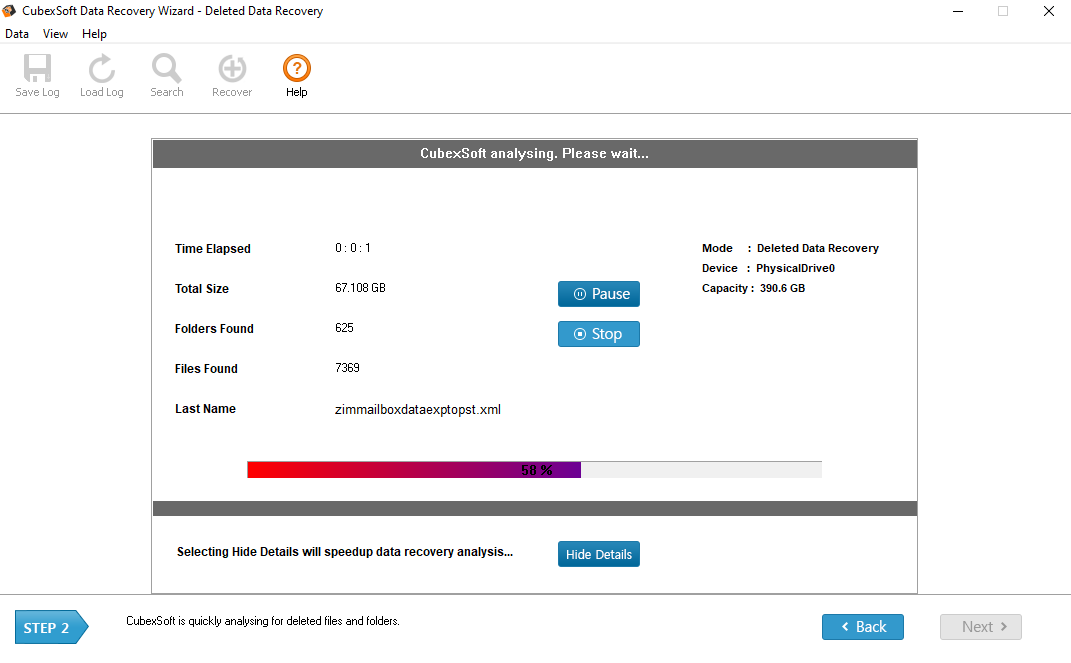The image size is (1071, 663).
Task: Open the View menu
Action: 55,34
